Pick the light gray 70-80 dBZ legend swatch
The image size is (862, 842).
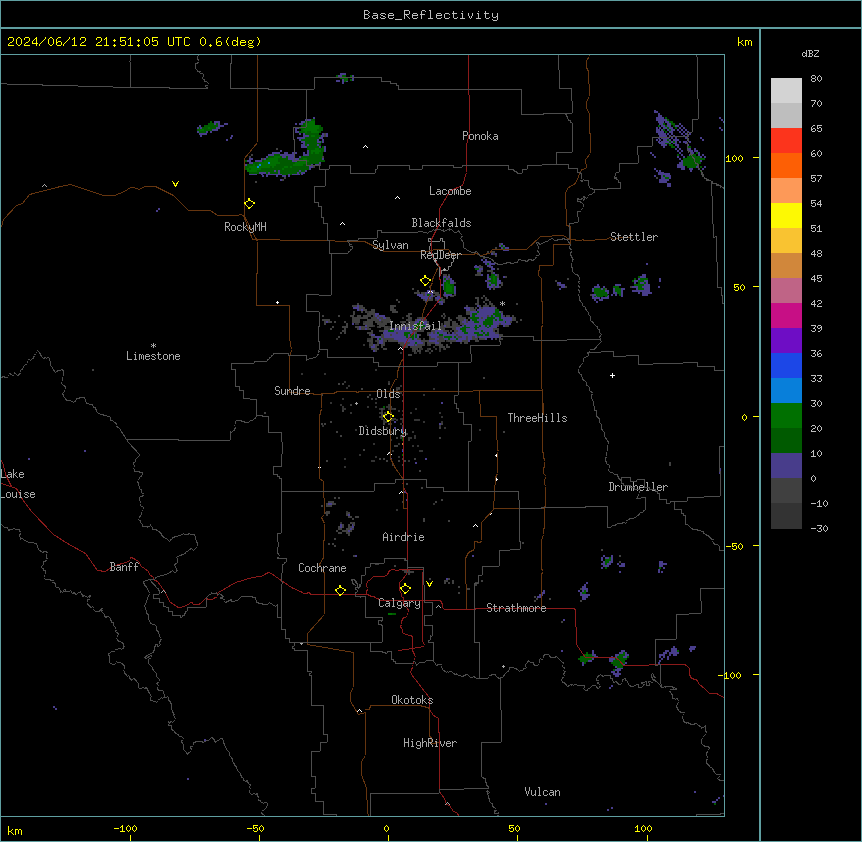pos(786,90)
